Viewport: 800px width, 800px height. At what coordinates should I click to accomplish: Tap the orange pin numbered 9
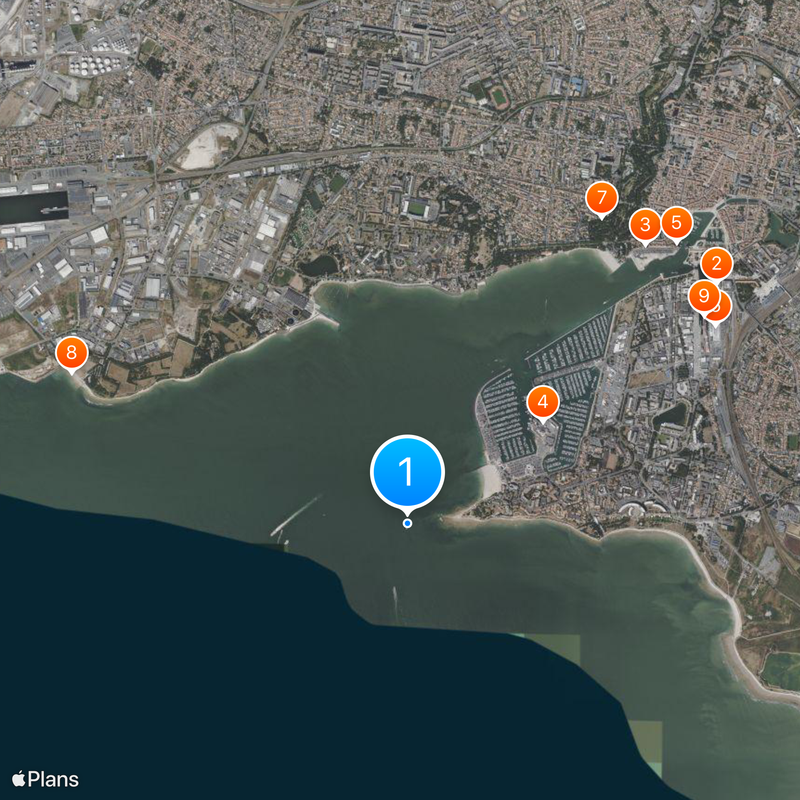pyautogui.click(x=704, y=295)
